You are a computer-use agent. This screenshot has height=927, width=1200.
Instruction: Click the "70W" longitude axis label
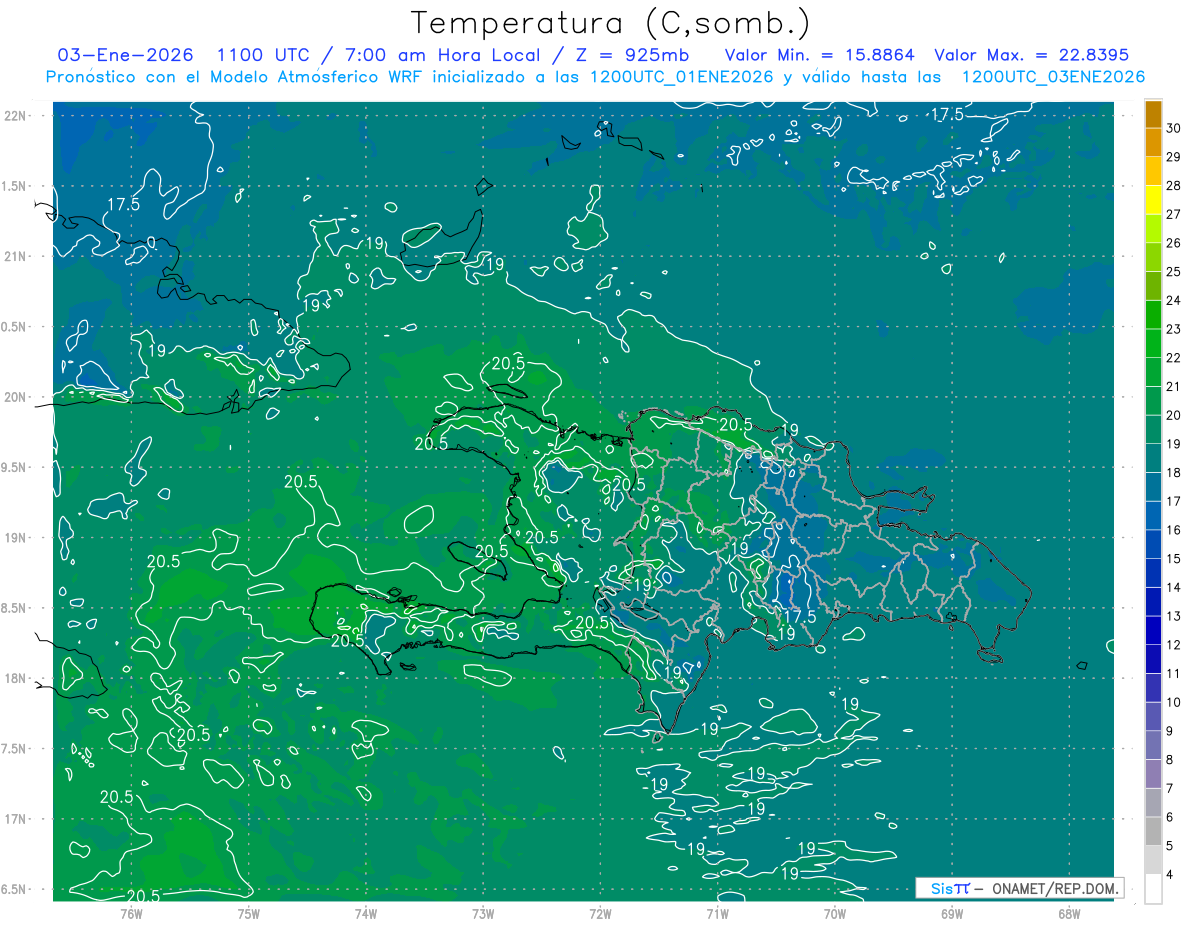click(x=835, y=913)
